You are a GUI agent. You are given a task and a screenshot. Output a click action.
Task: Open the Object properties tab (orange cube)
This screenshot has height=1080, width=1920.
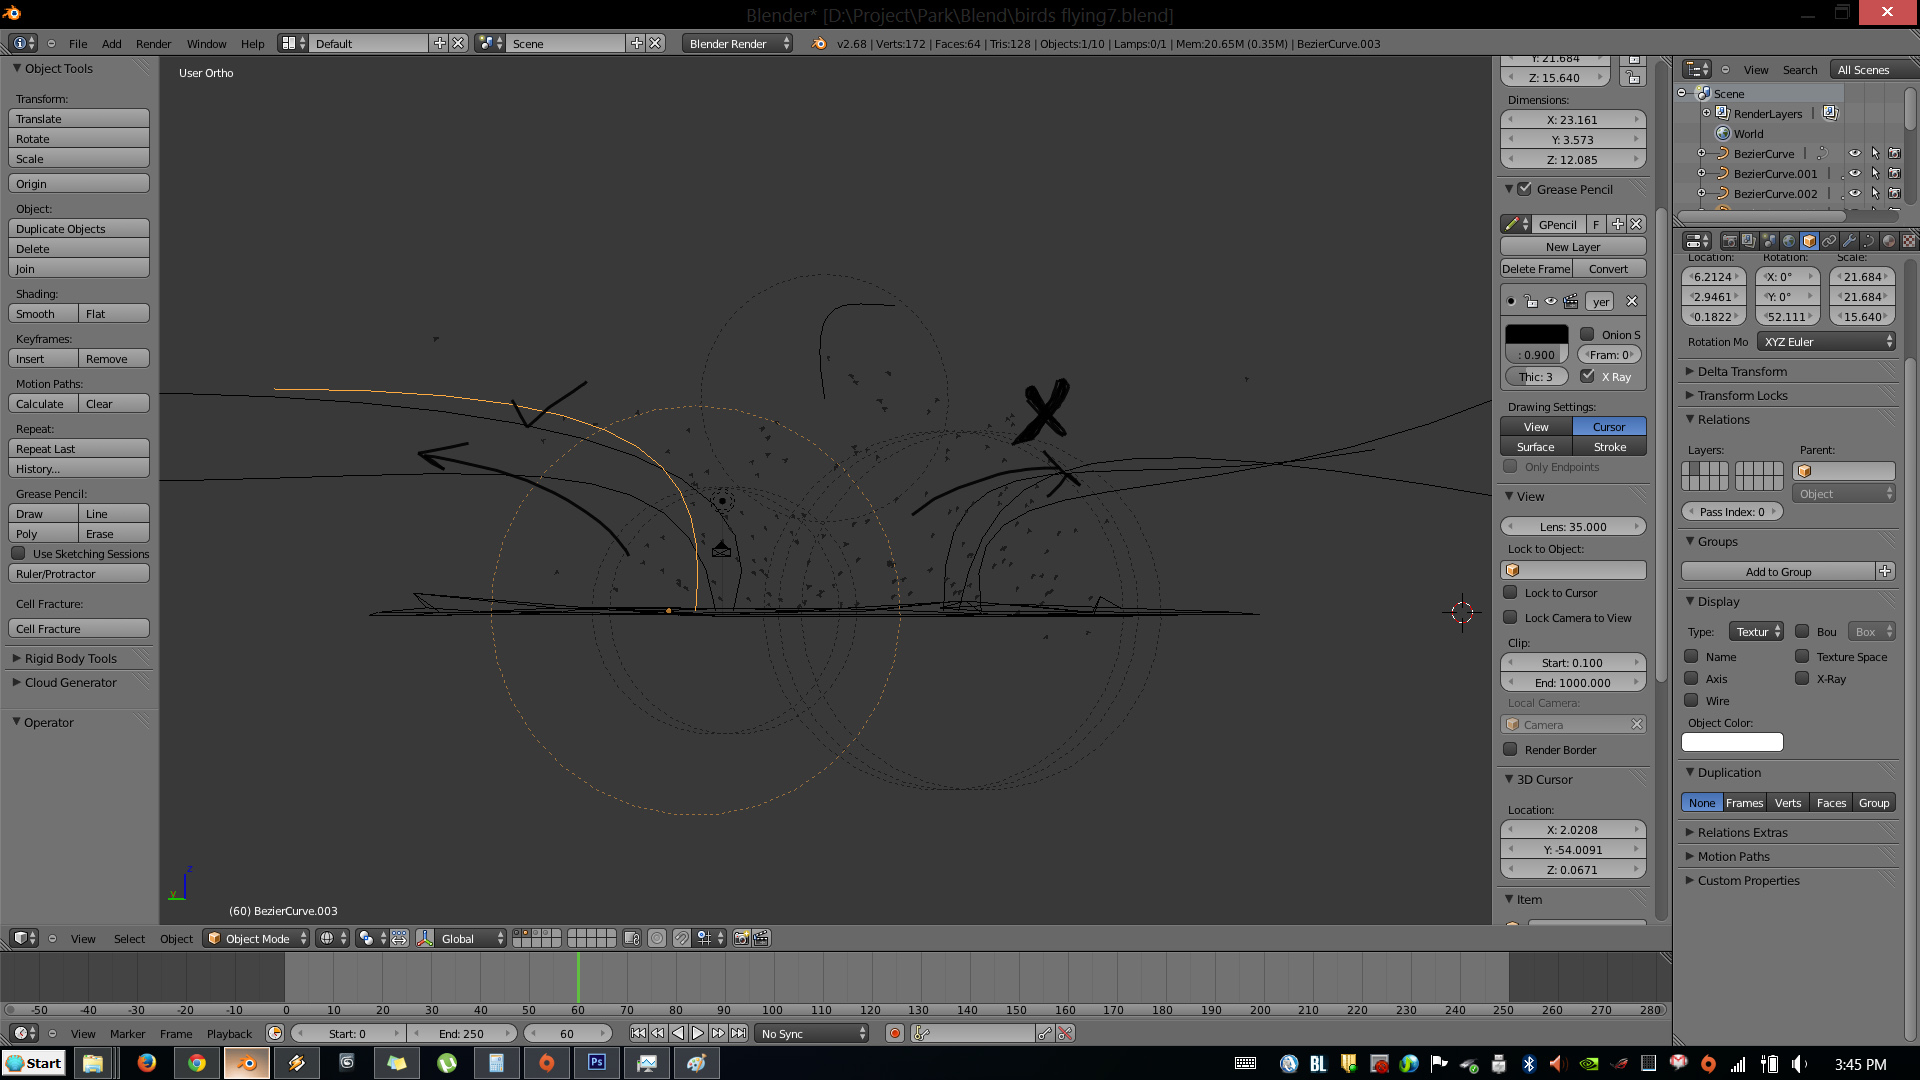[x=1809, y=241]
